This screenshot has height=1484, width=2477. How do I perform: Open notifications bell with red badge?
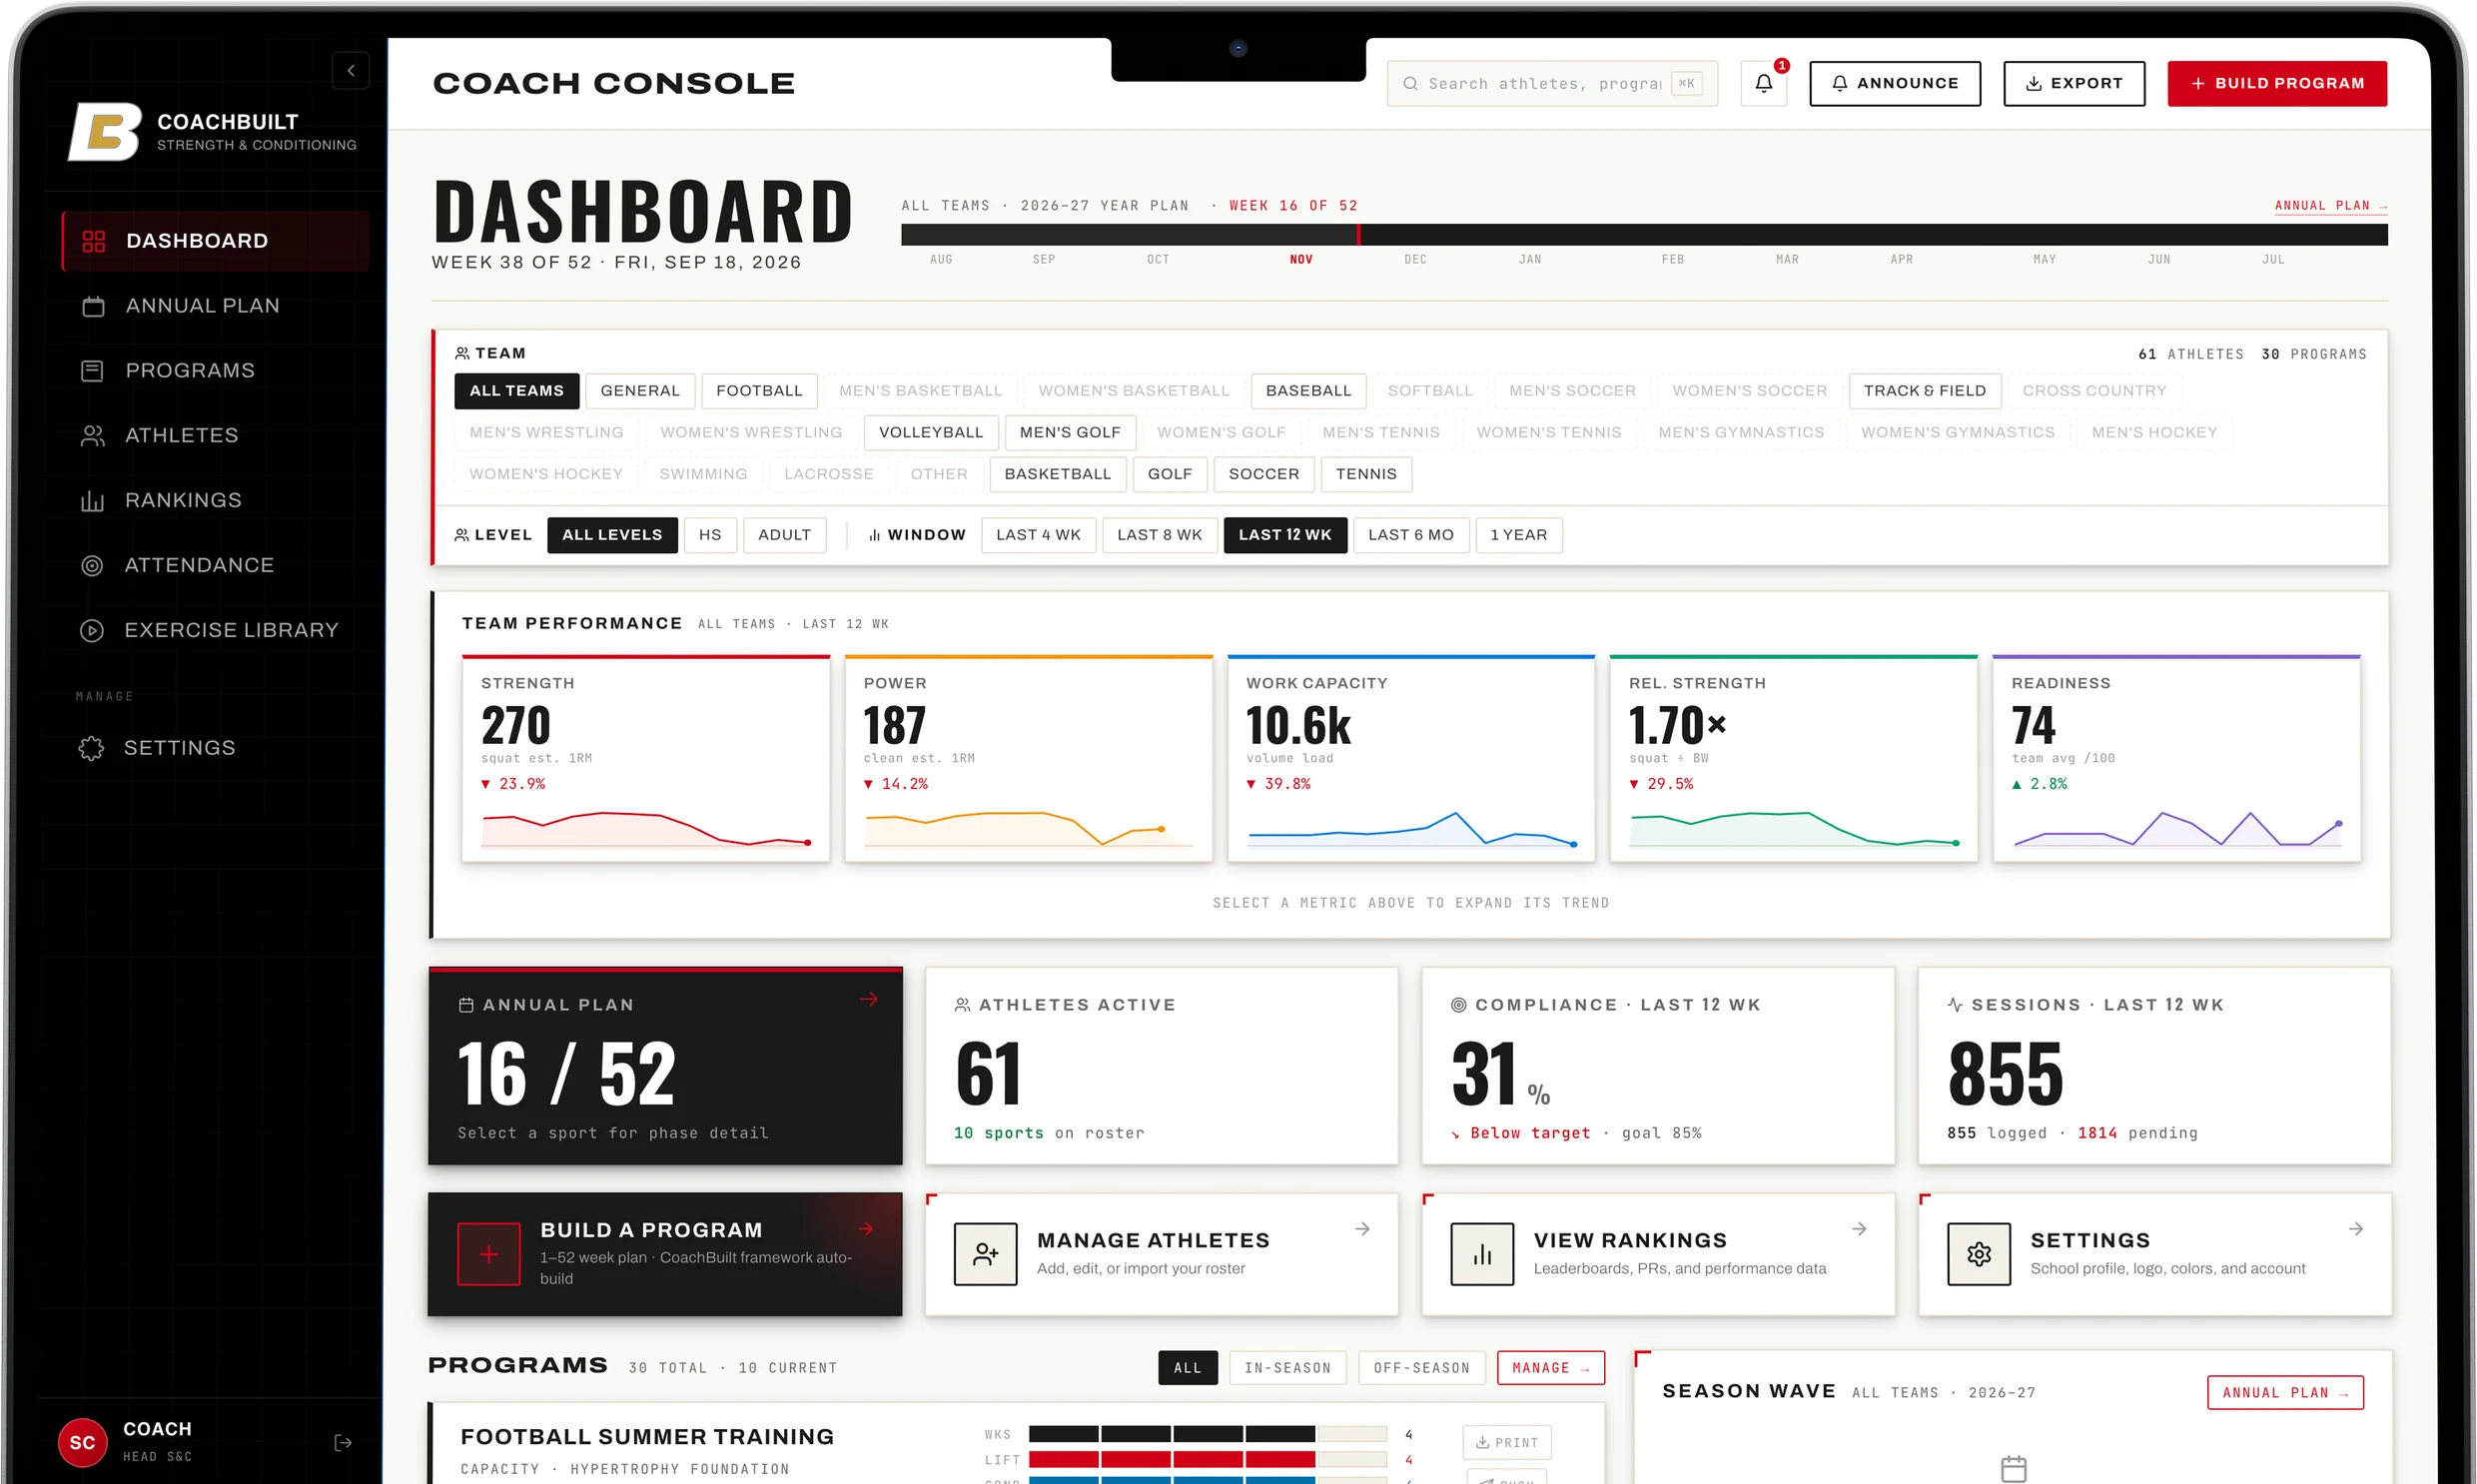pyautogui.click(x=1763, y=83)
